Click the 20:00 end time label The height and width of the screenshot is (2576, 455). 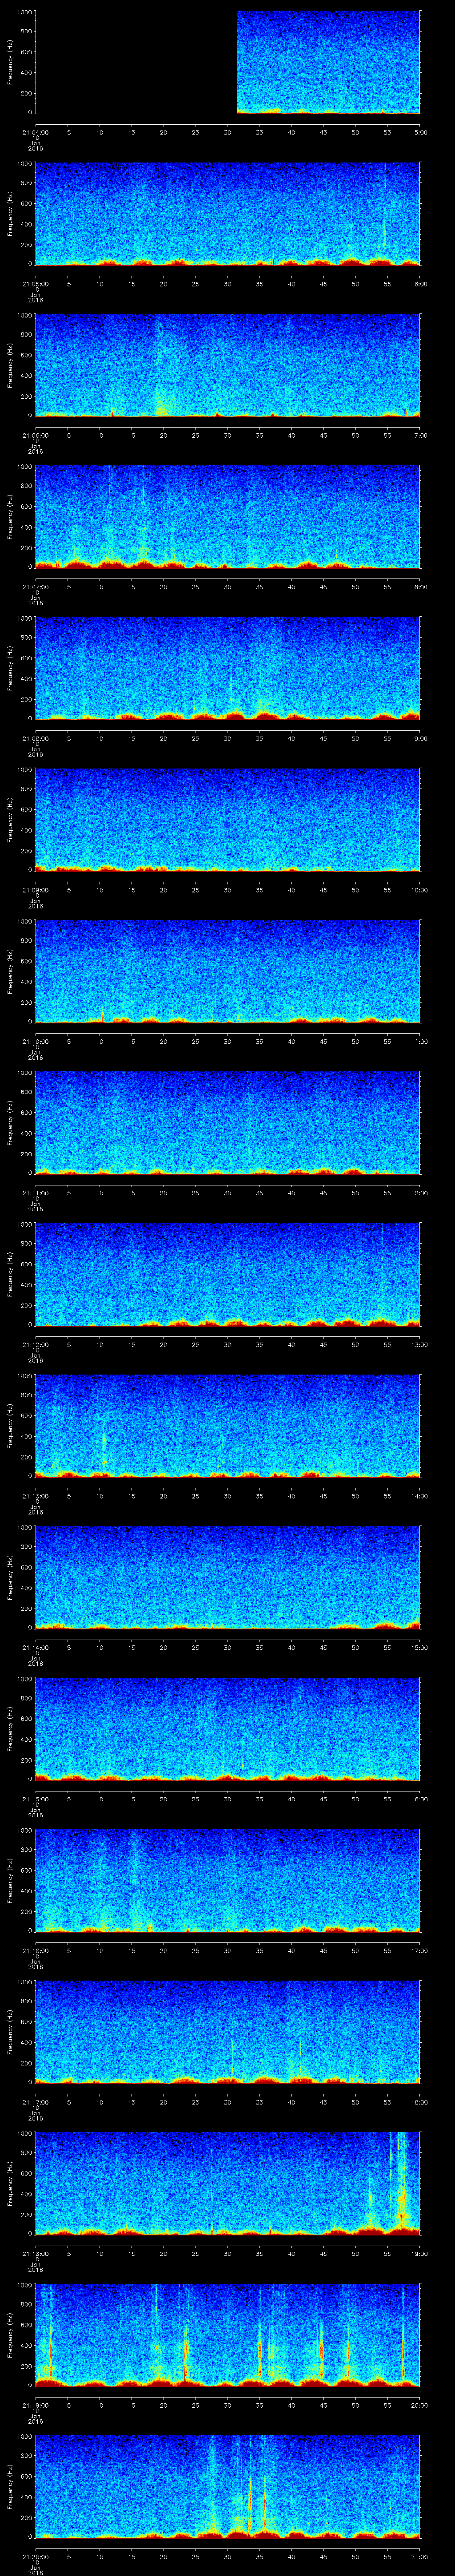[419, 2405]
